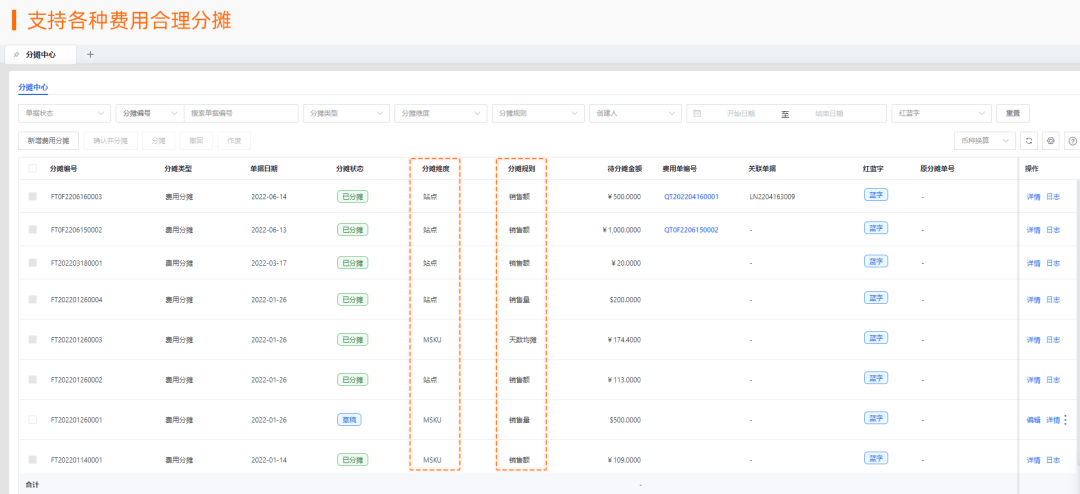1080x494 pixels.
Task: Click the pin icon on 分摊中心 tab
Action: [17, 54]
